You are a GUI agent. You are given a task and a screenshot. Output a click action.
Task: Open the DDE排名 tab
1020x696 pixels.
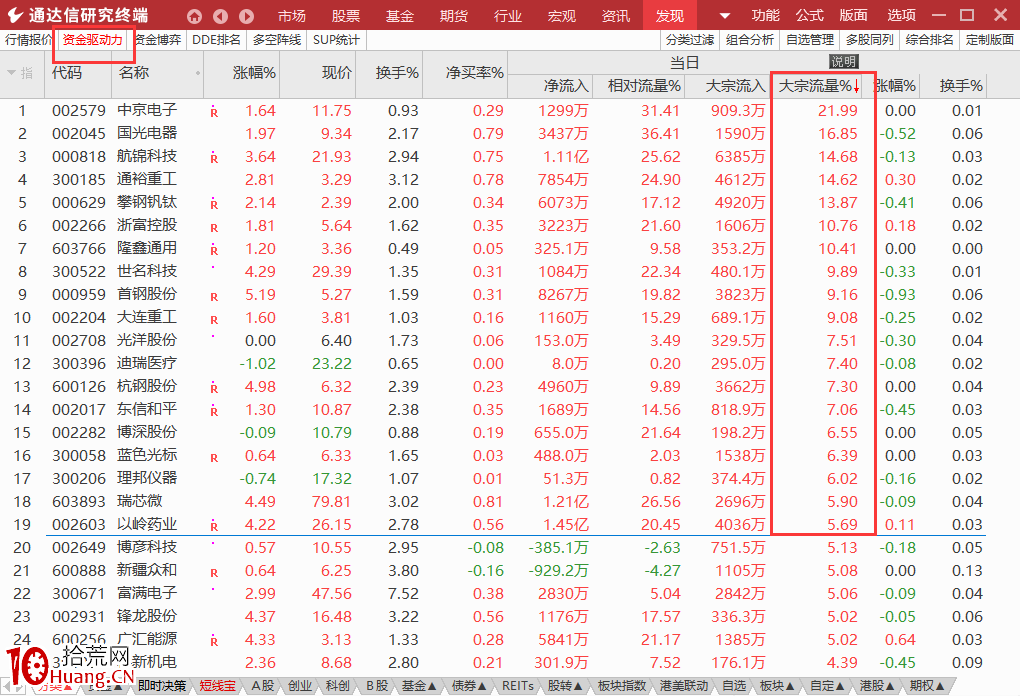(216, 40)
